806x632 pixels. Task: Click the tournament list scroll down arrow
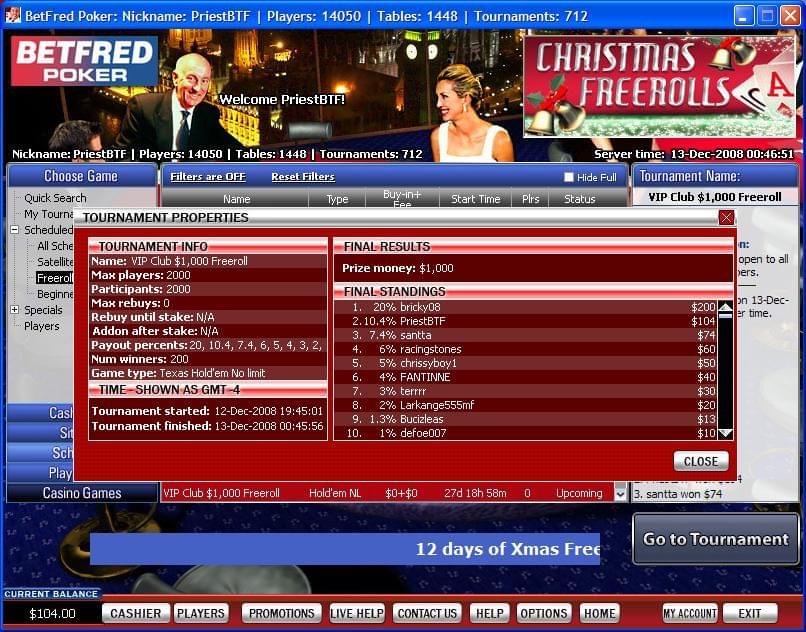click(x=620, y=494)
